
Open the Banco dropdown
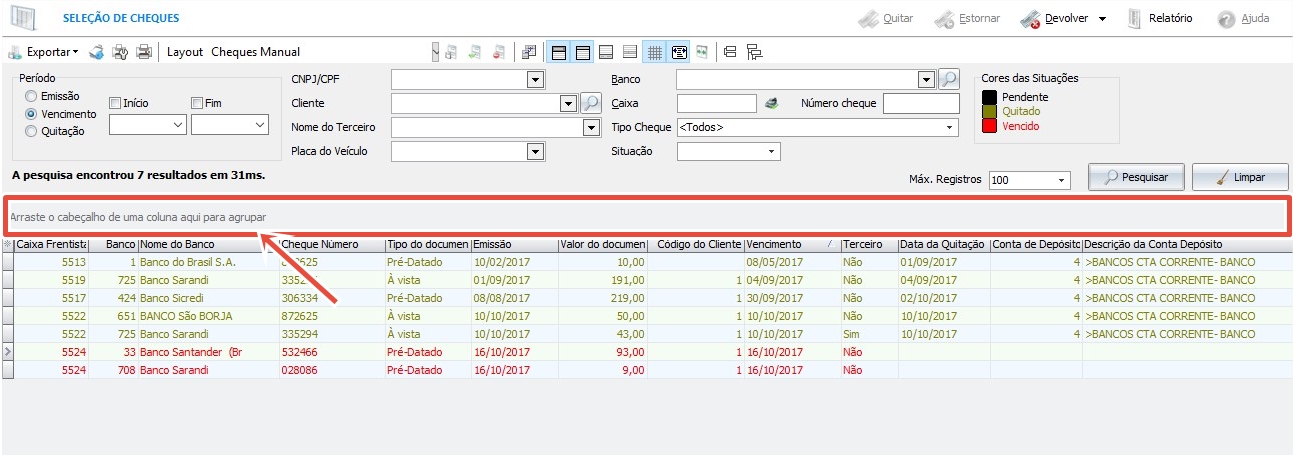coord(925,79)
